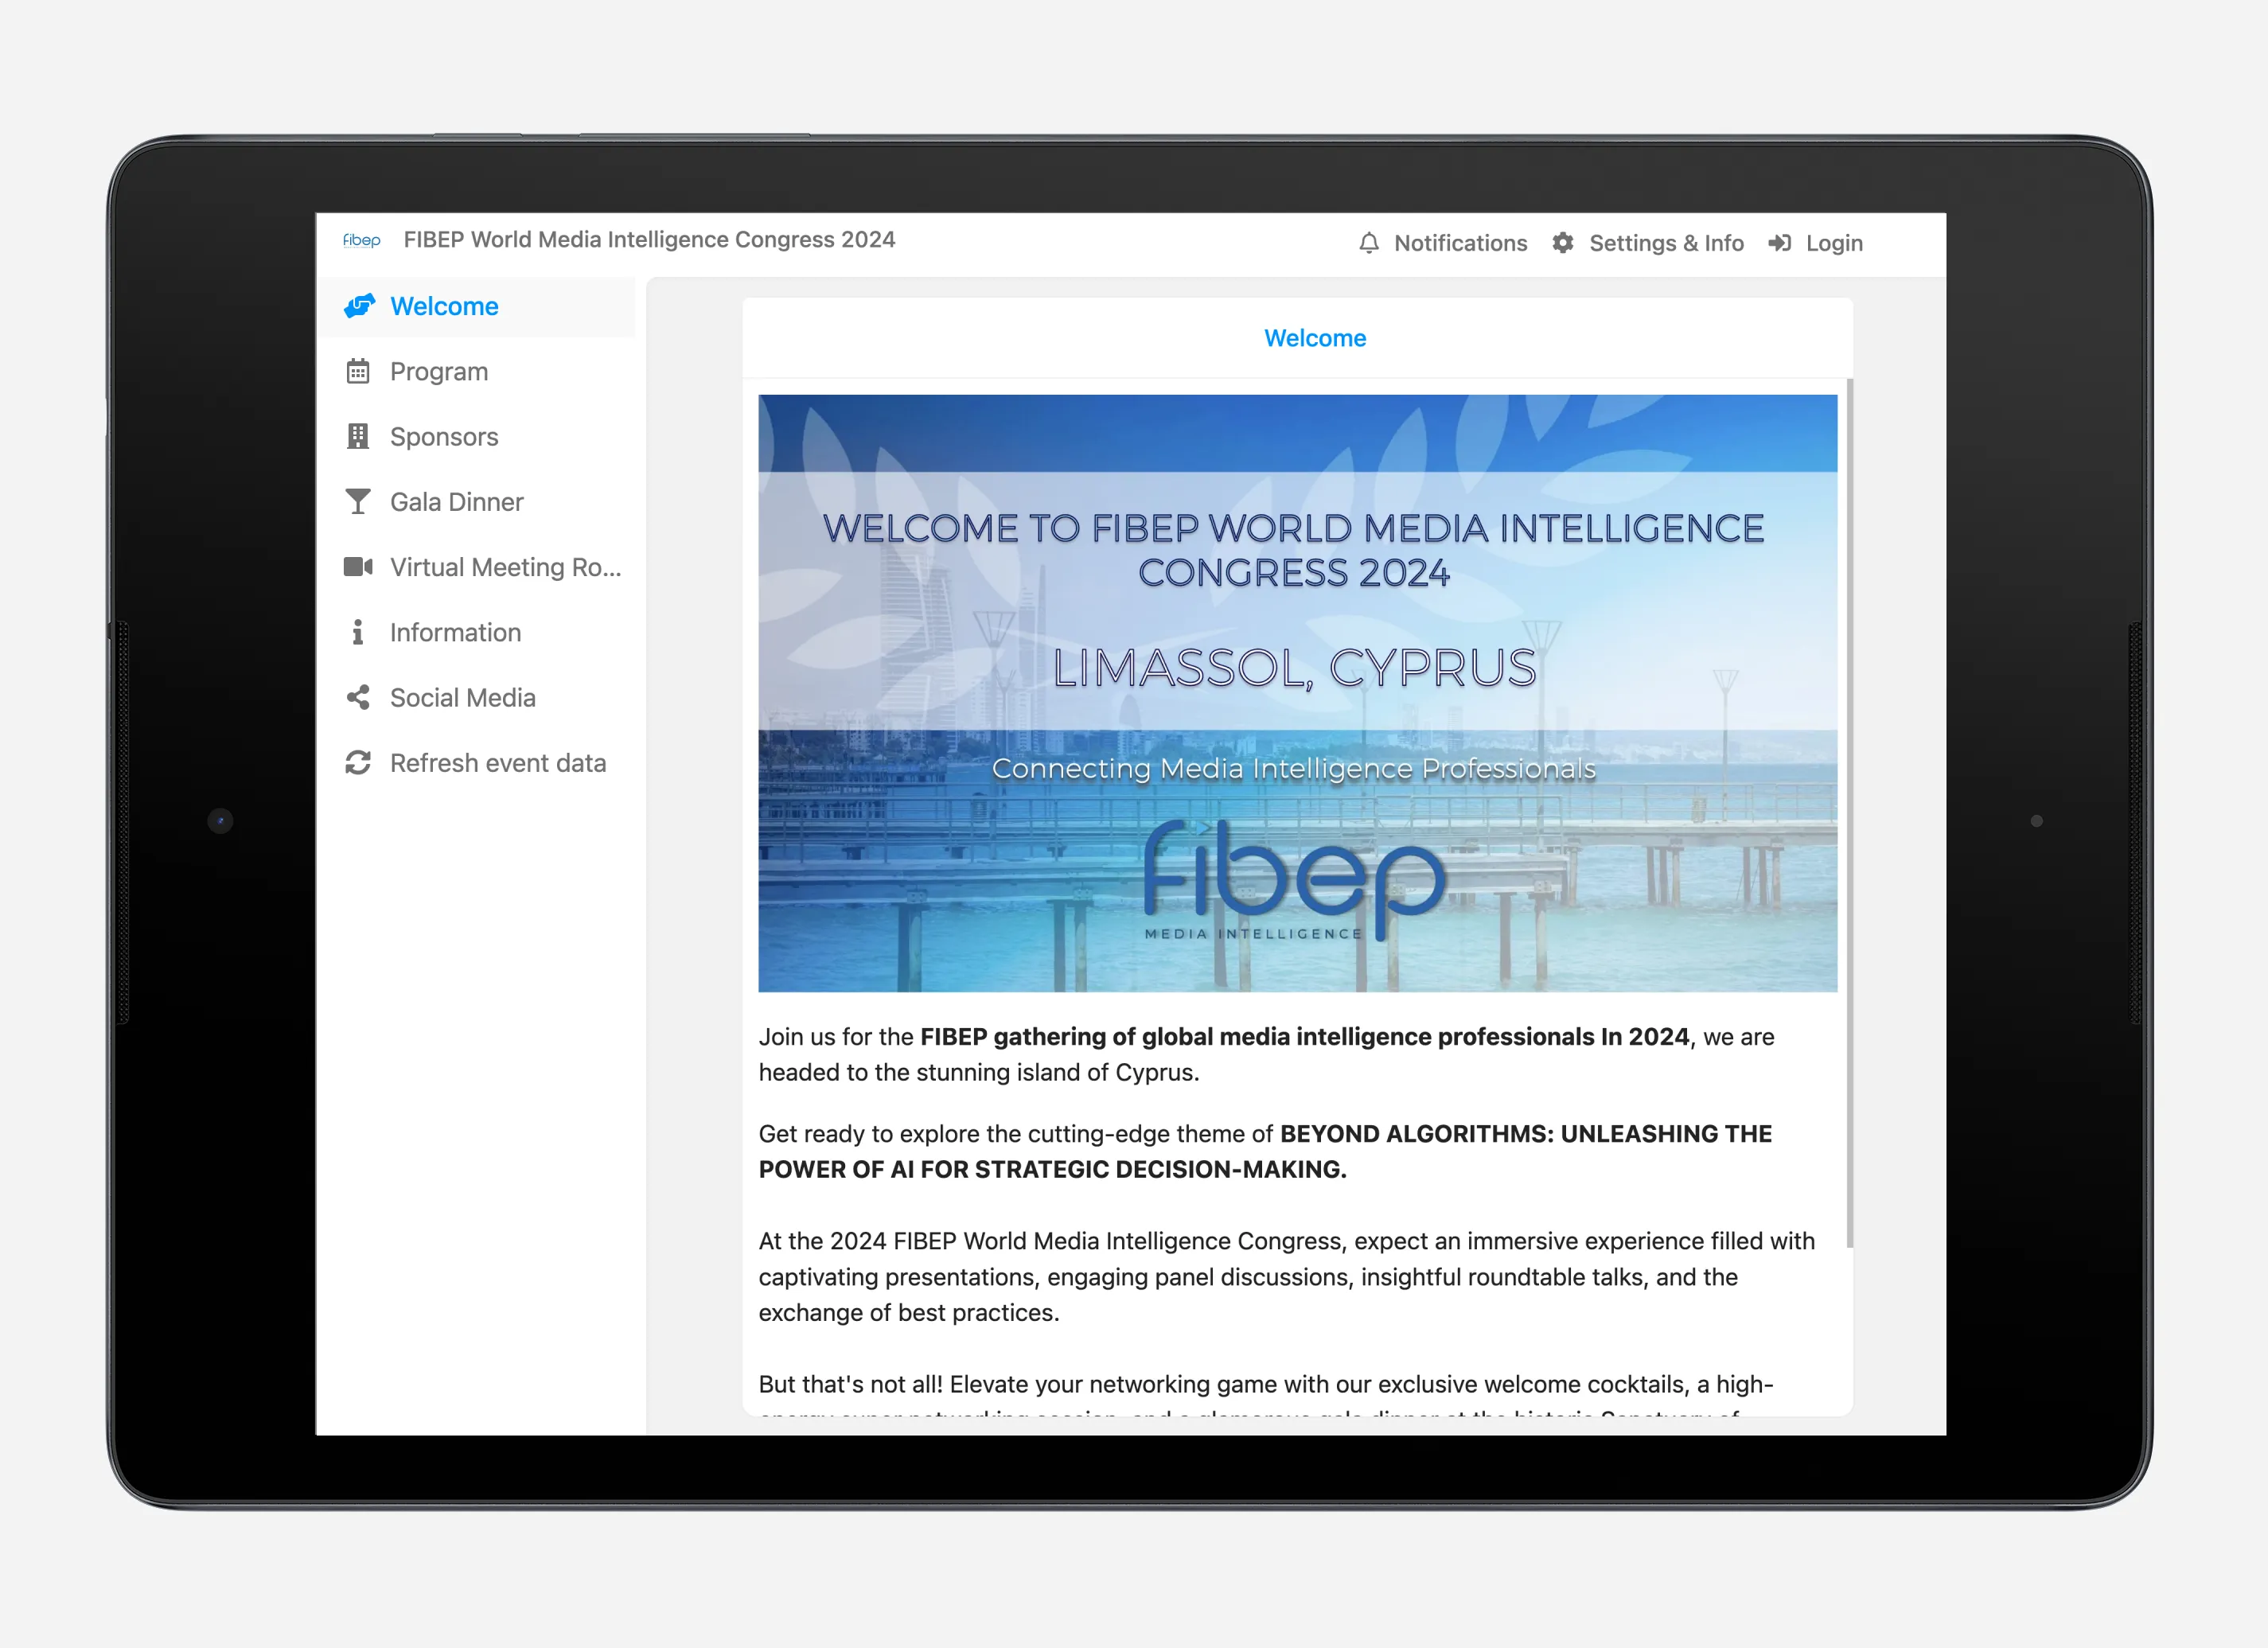Toggle Settings & Info visibility
This screenshot has height=1648, width=2268.
[1648, 243]
